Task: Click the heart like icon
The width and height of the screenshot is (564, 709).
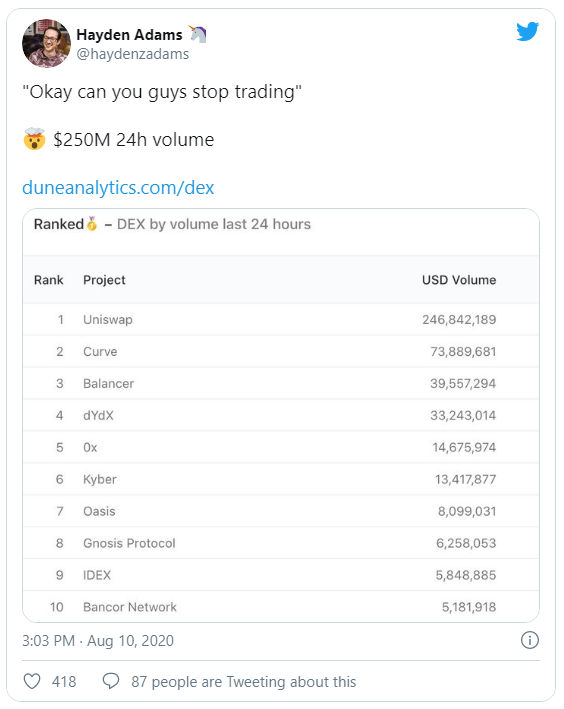Action: coord(32,681)
